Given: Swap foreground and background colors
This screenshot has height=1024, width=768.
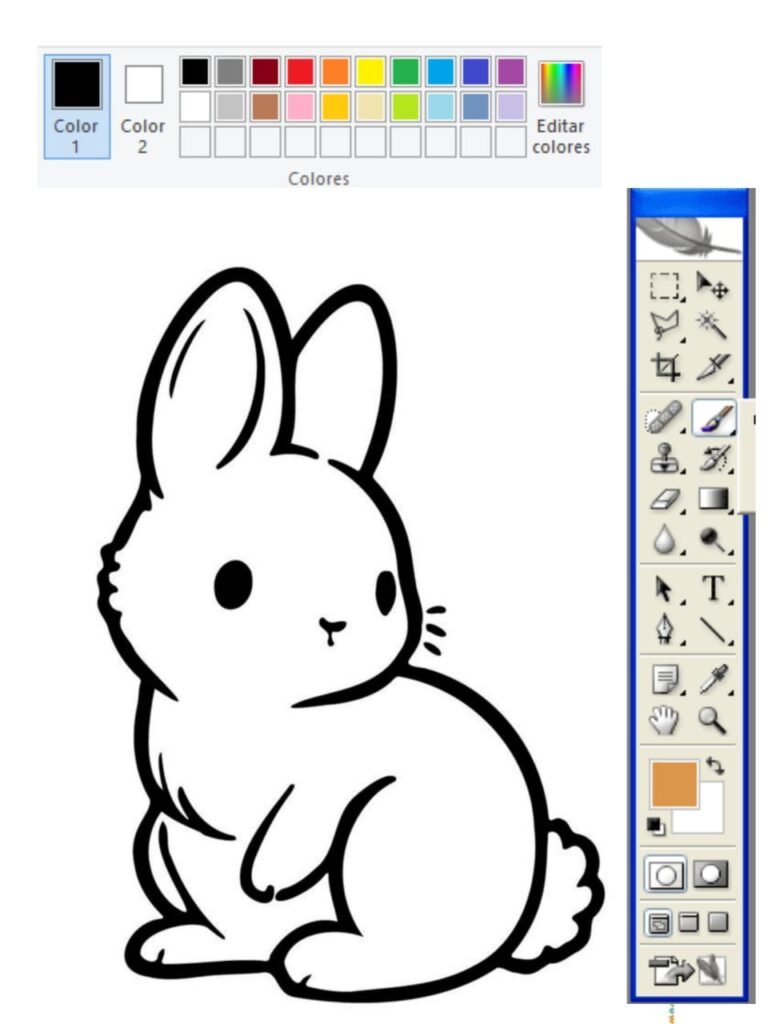Looking at the screenshot, I should (x=715, y=765).
